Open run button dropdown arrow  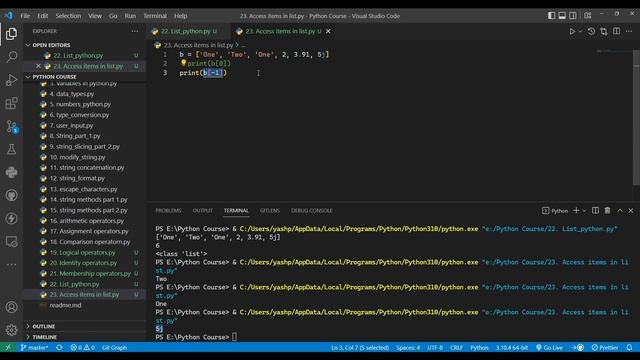(580, 31)
